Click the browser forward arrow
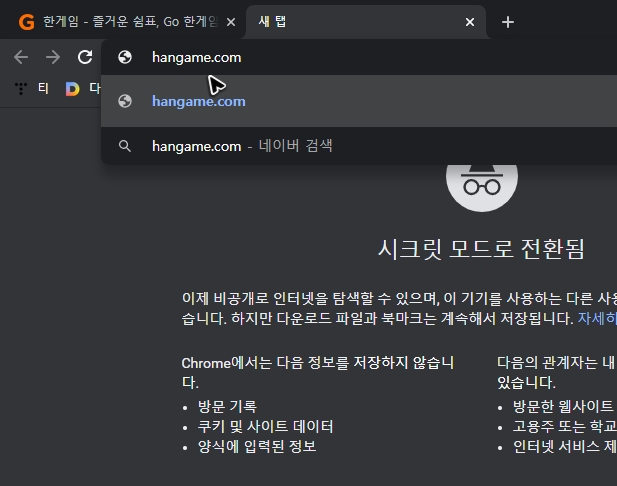This screenshot has width=617, height=486. click(53, 57)
